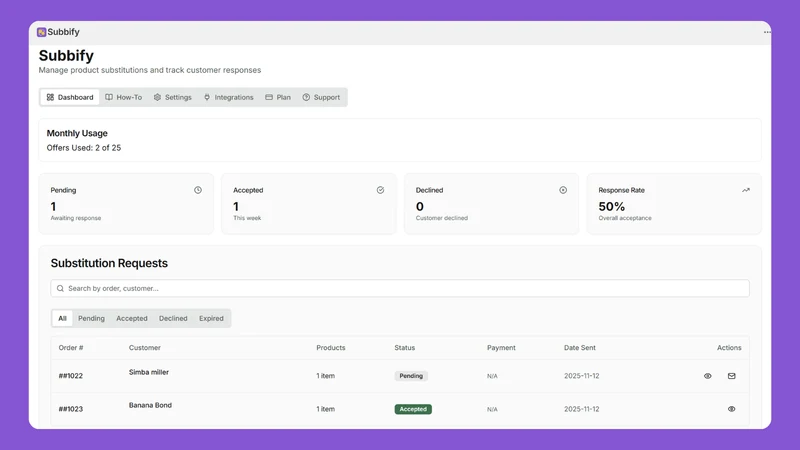
Task: Filter requests by Accepted
Action: tap(132, 318)
